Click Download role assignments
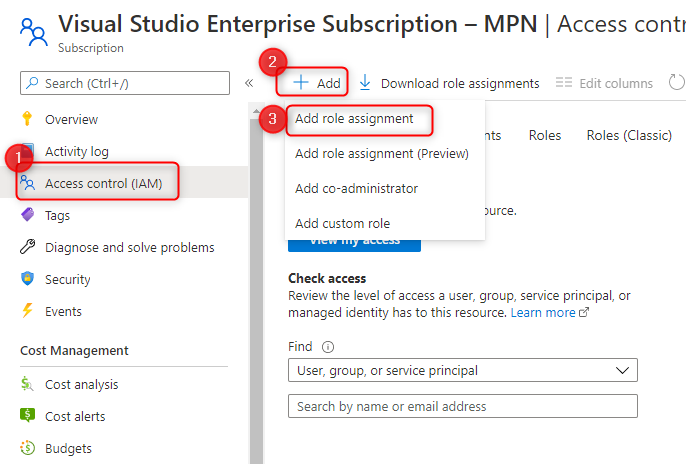Screen dimensions: 686x464 [460, 83]
